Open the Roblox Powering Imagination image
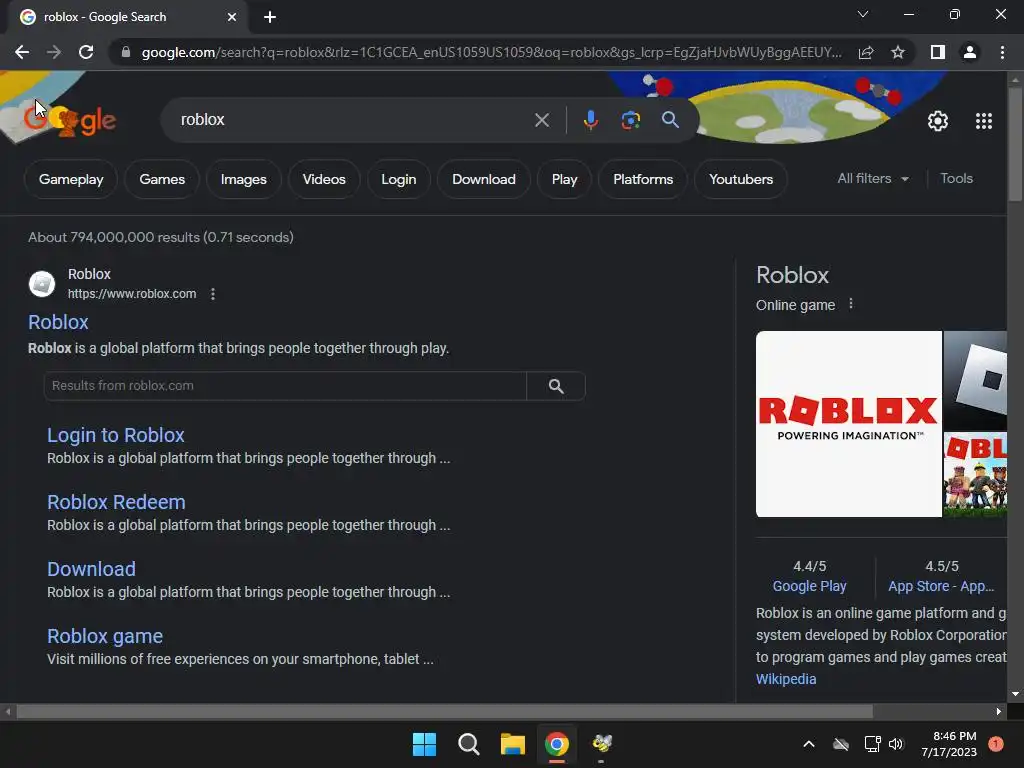 [x=848, y=424]
